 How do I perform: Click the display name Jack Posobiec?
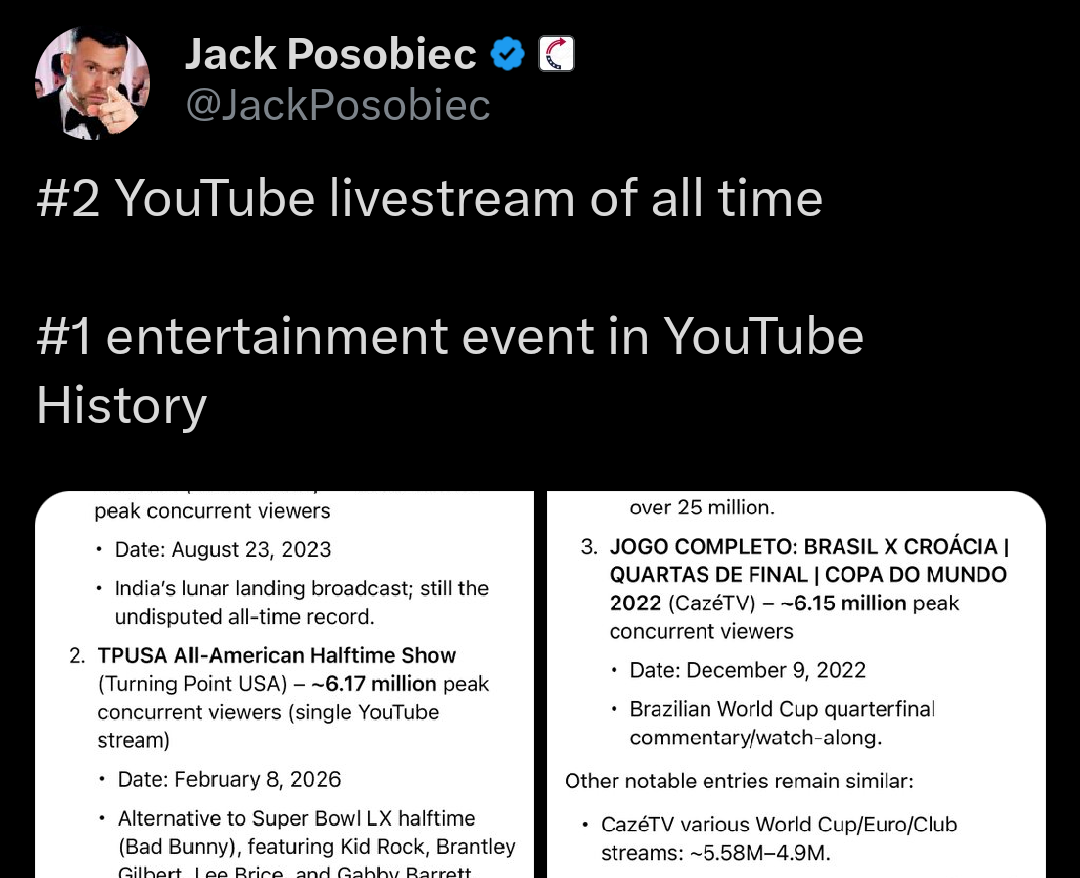pos(330,53)
